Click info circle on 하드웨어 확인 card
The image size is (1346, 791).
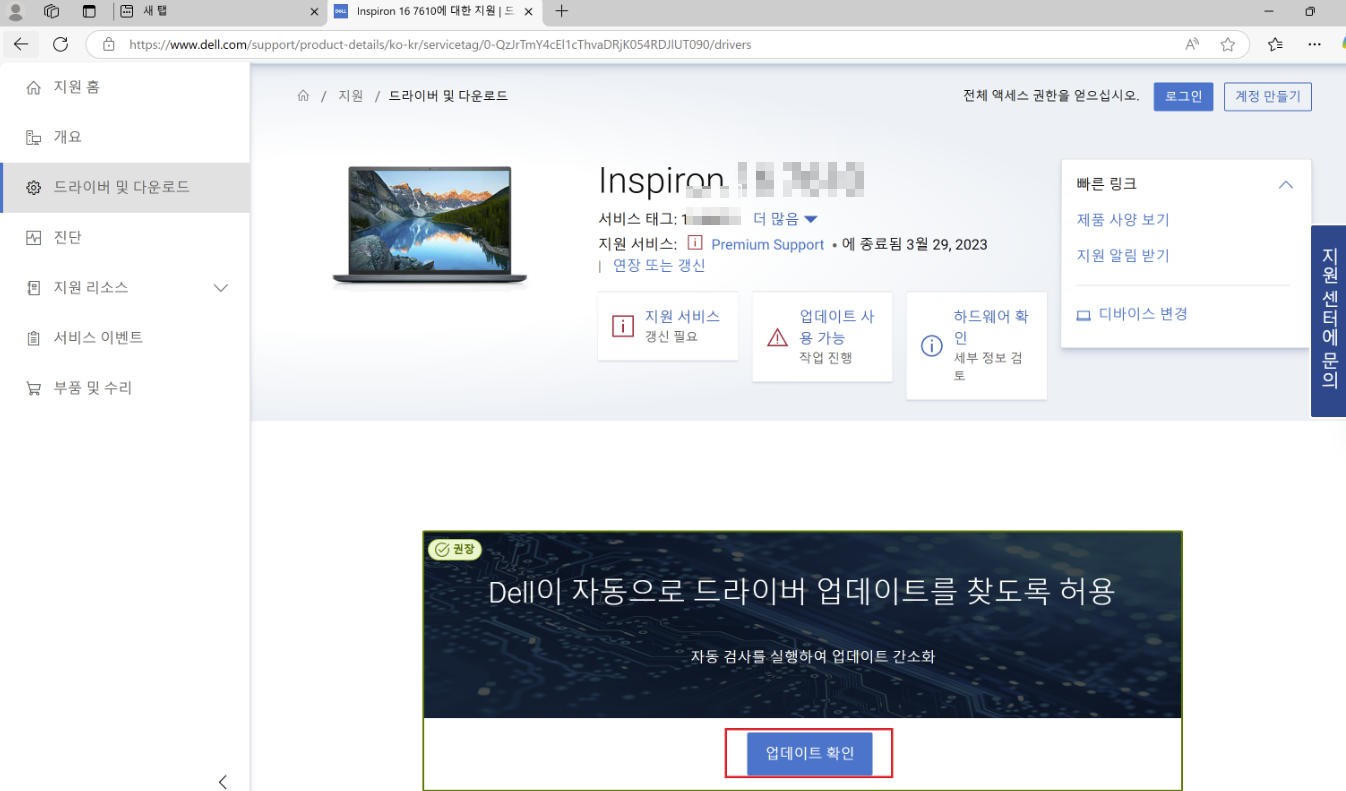pyautogui.click(x=931, y=346)
